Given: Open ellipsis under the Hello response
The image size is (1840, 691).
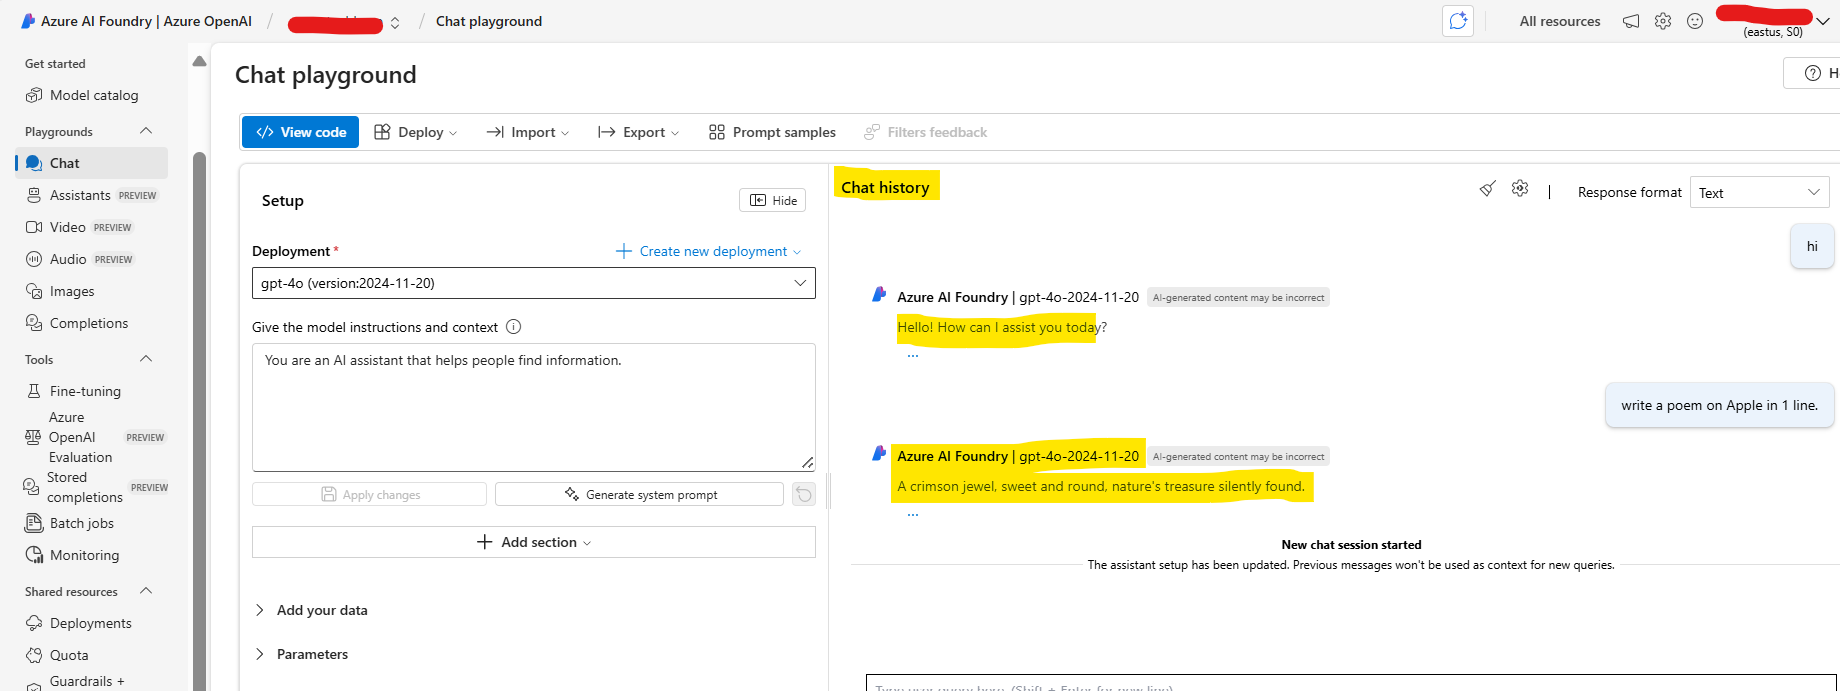Looking at the screenshot, I should coord(912,355).
